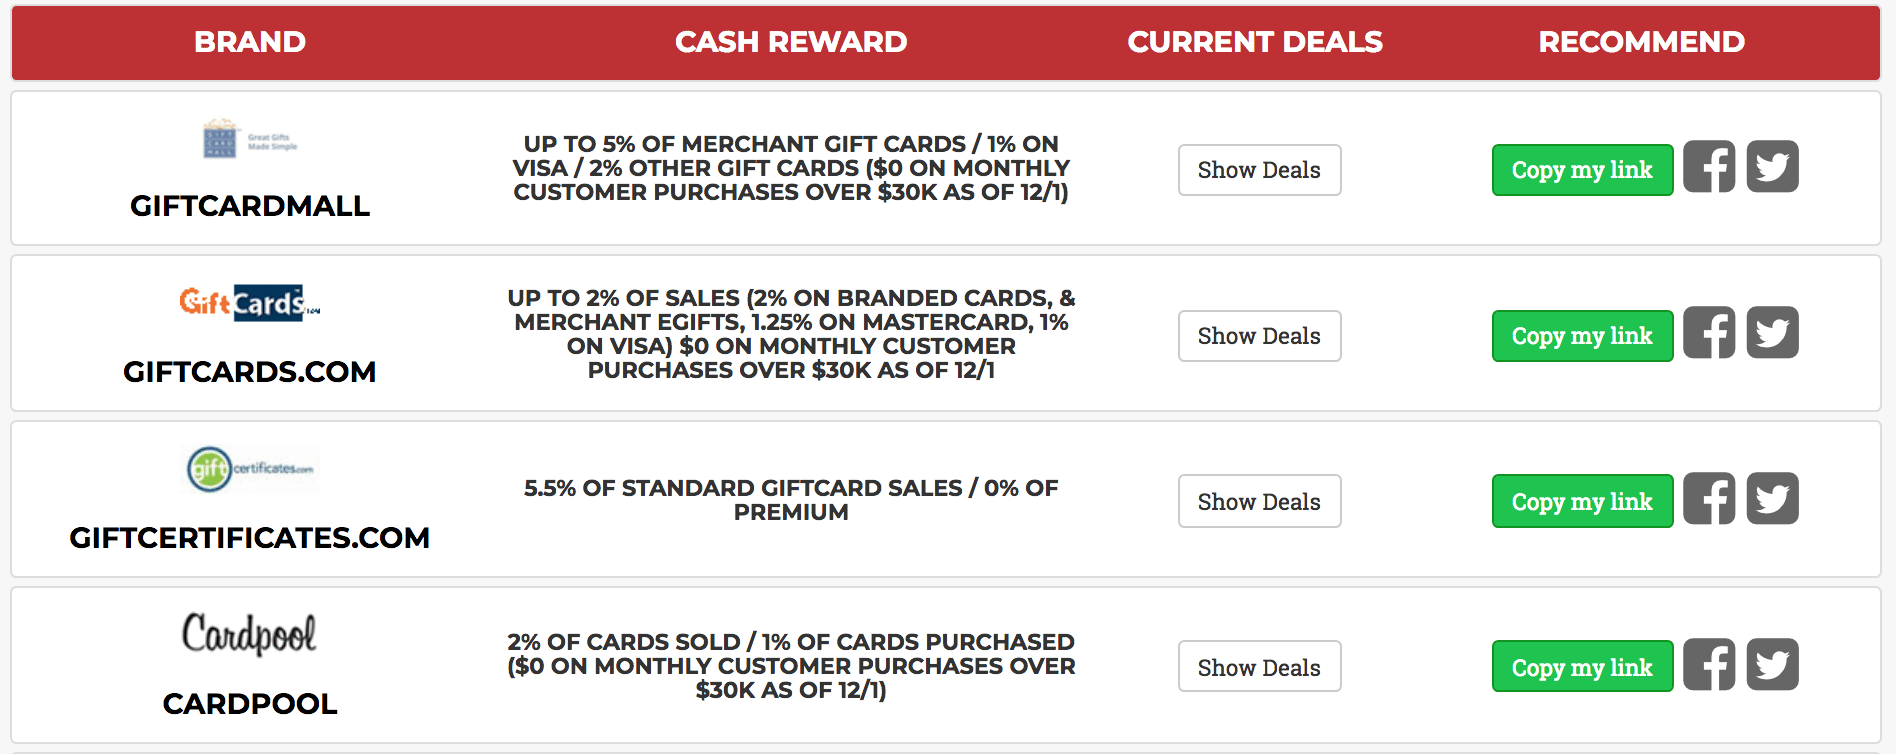Screen dimensions: 1896x754
Task: Share GiftCertificates.com link on Twitter
Action: [1772, 498]
